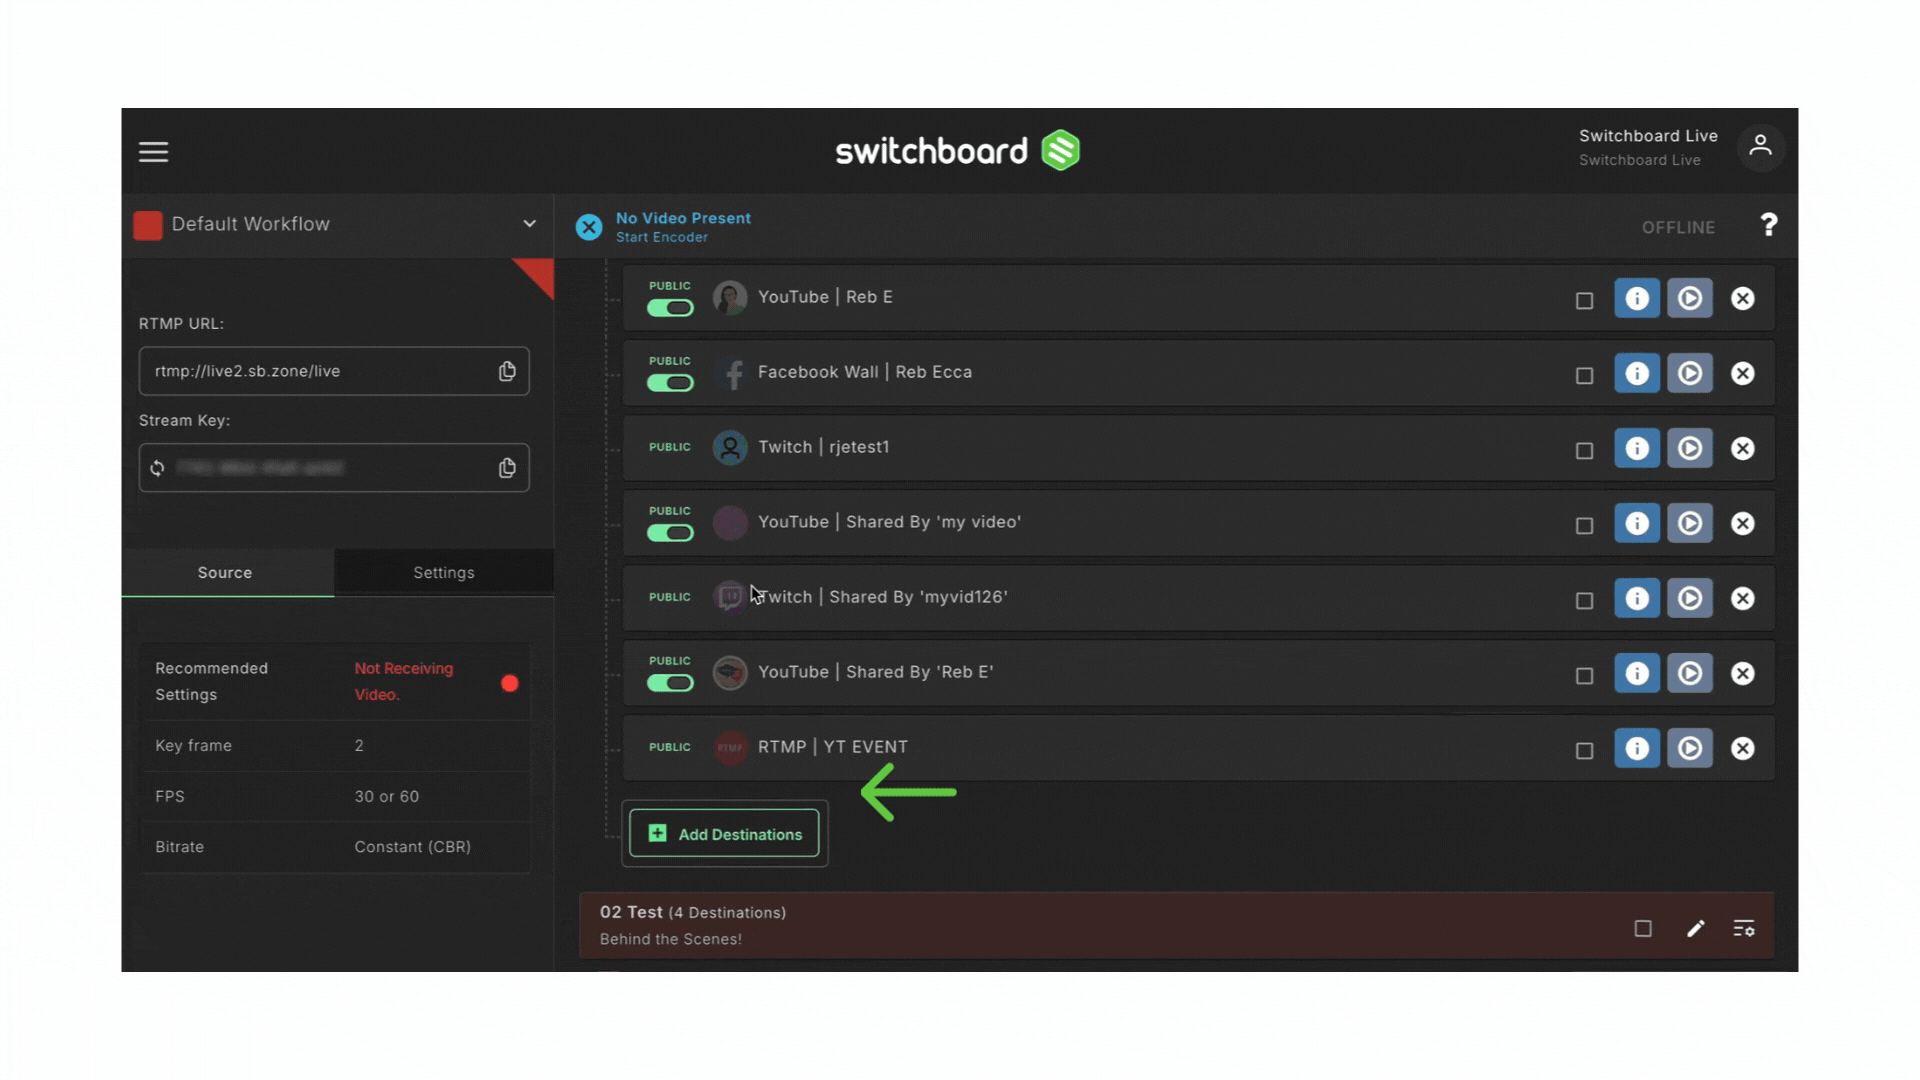Select the 02 Test group checkbox

click(x=1643, y=929)
